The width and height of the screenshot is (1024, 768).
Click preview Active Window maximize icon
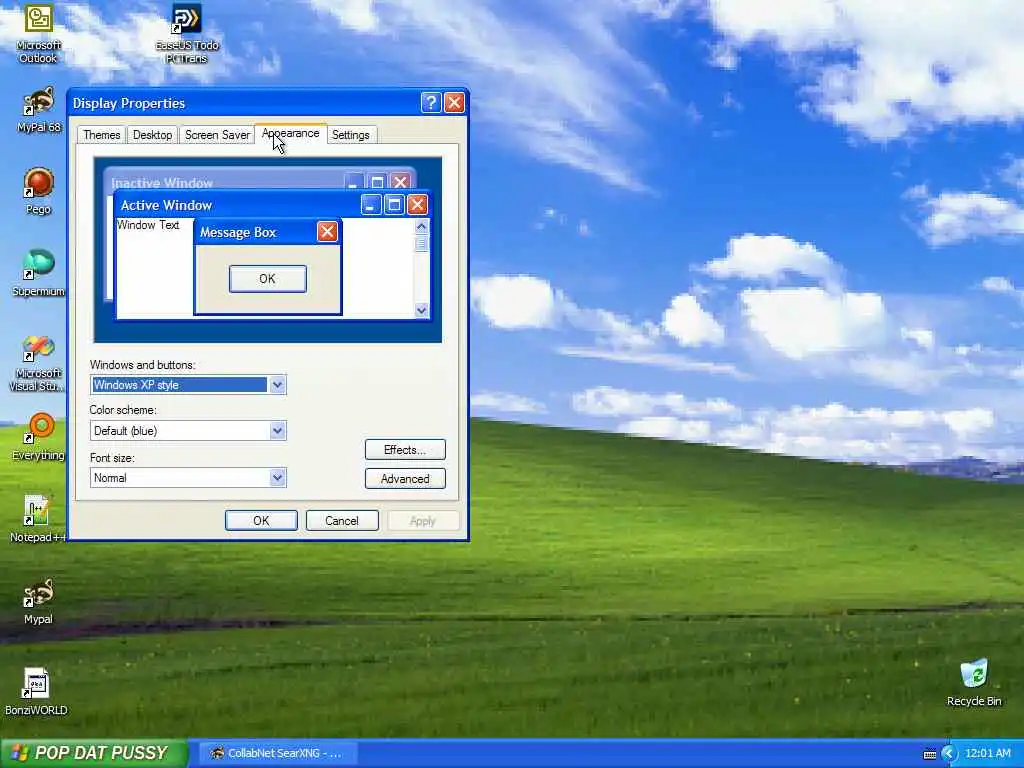[x=394, y=205]
